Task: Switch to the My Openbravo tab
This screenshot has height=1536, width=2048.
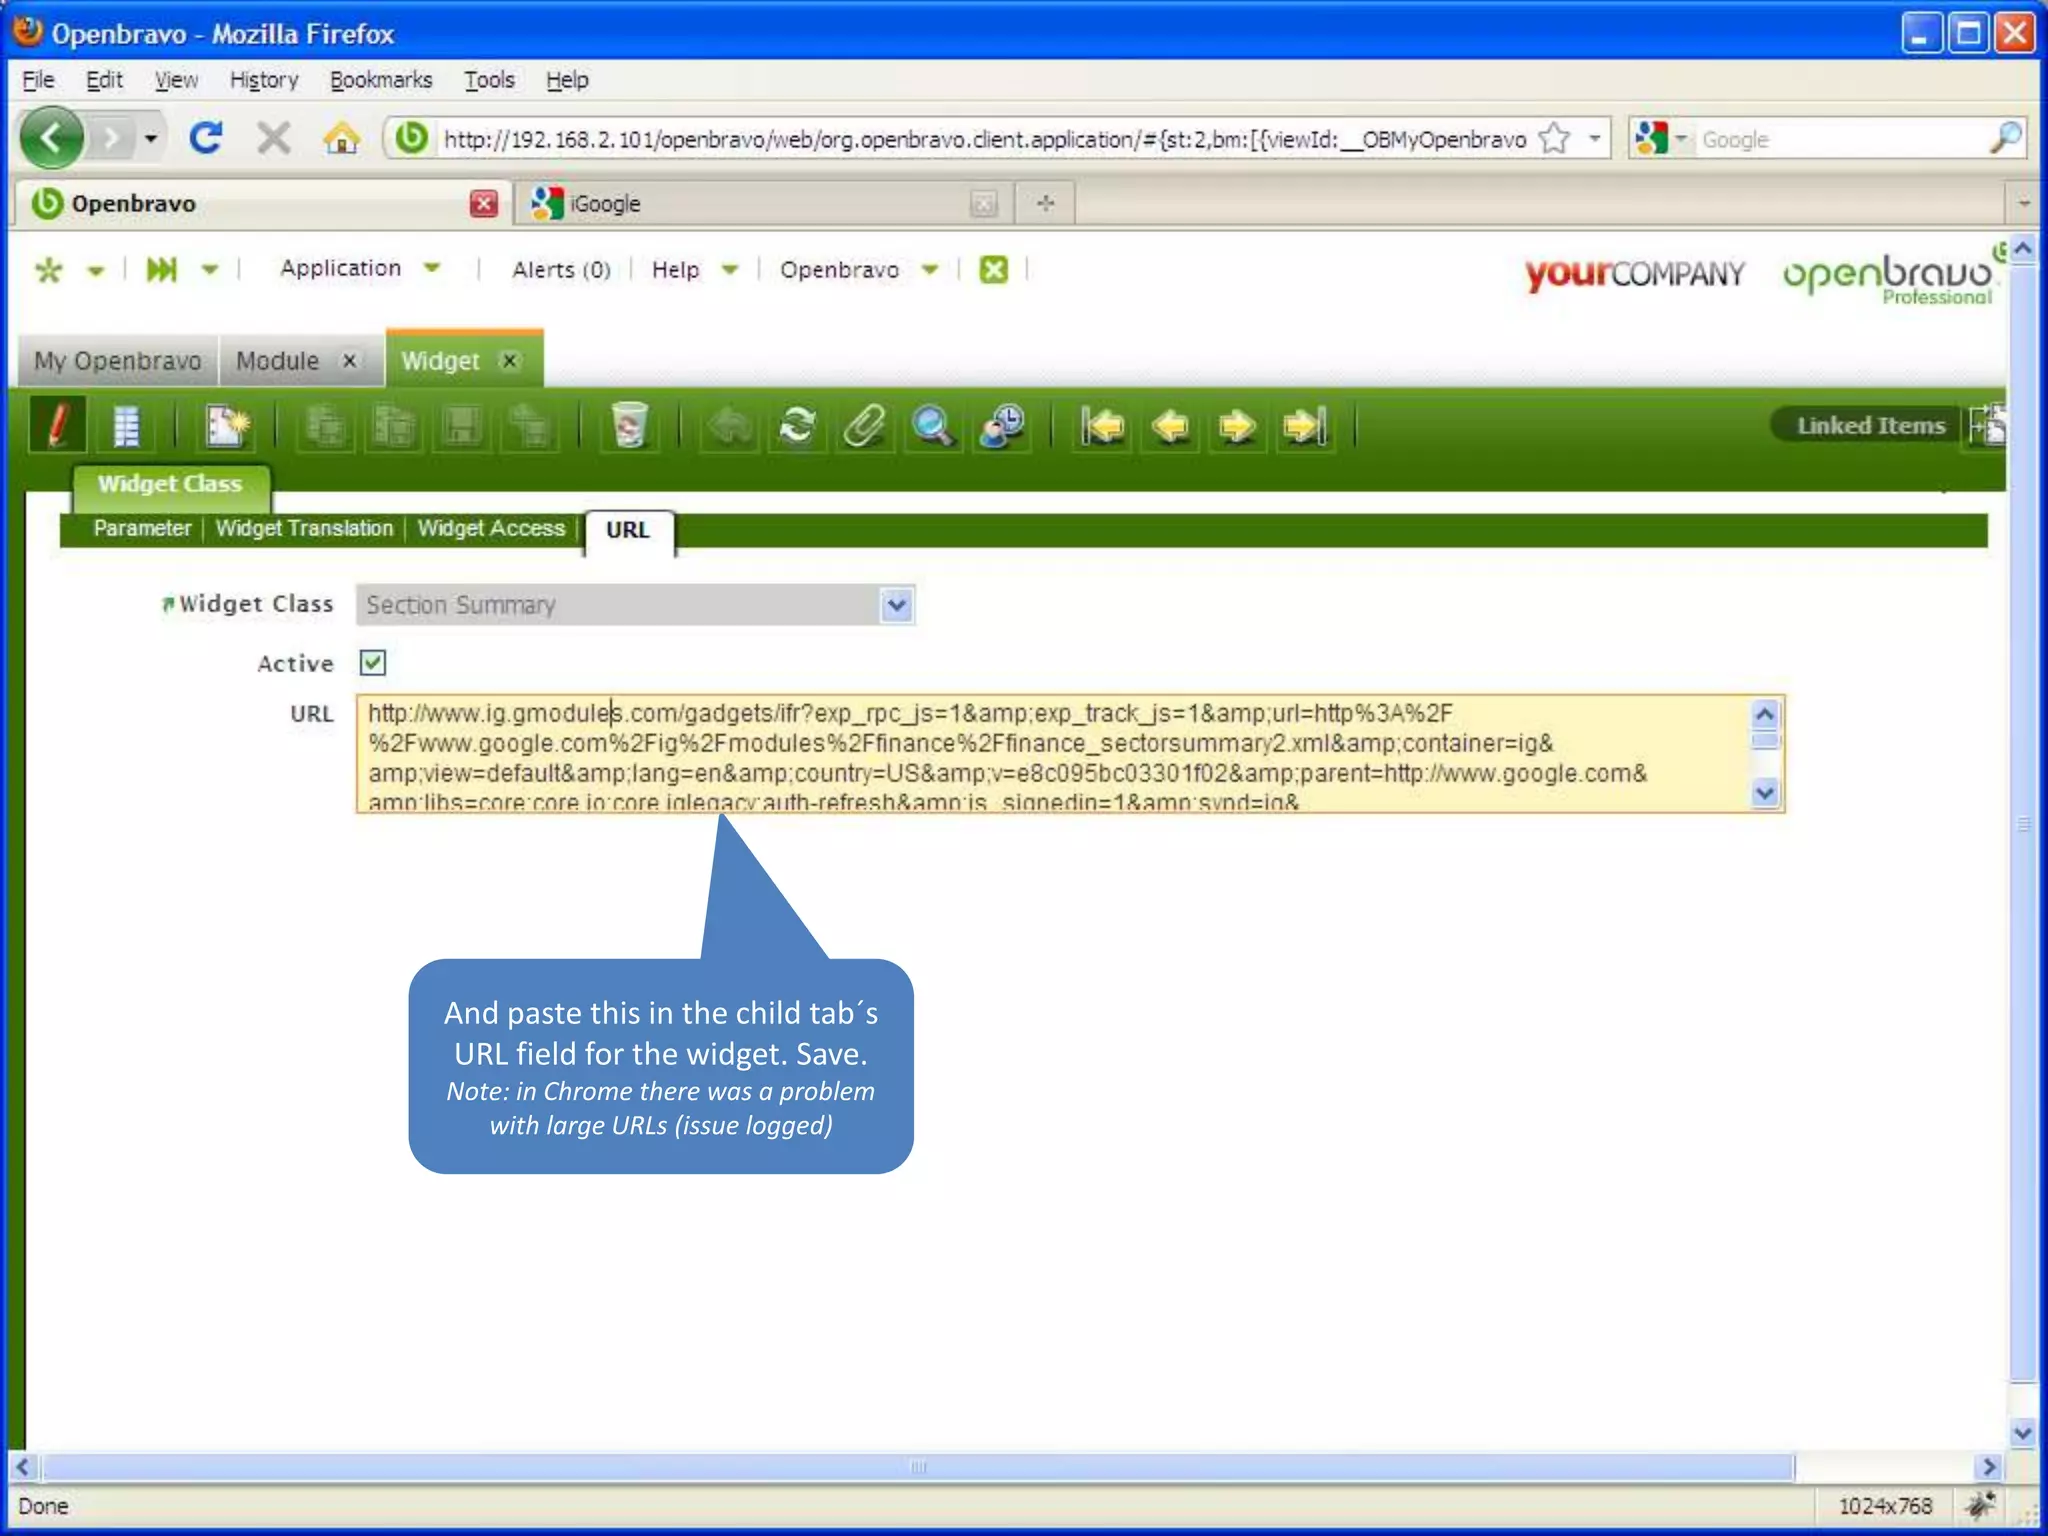Action: pyautogui.click(x=117, y=360)
